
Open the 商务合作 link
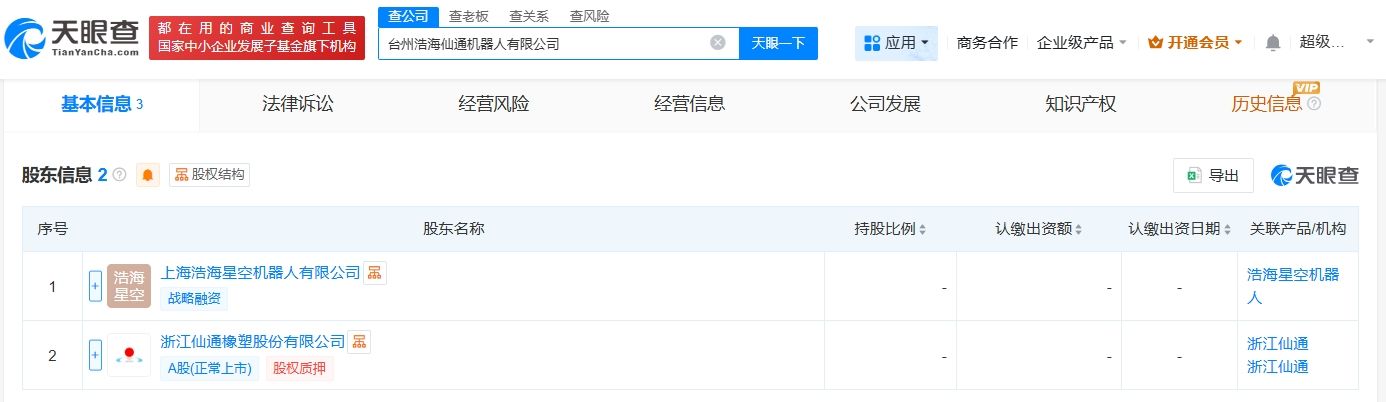click(987, 43)
